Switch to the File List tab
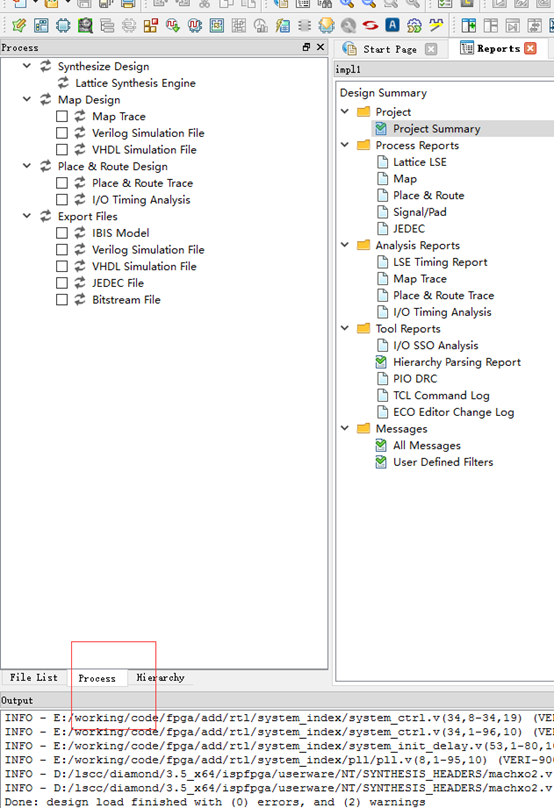This screenshot has height=808, width=554. [33, 678]
